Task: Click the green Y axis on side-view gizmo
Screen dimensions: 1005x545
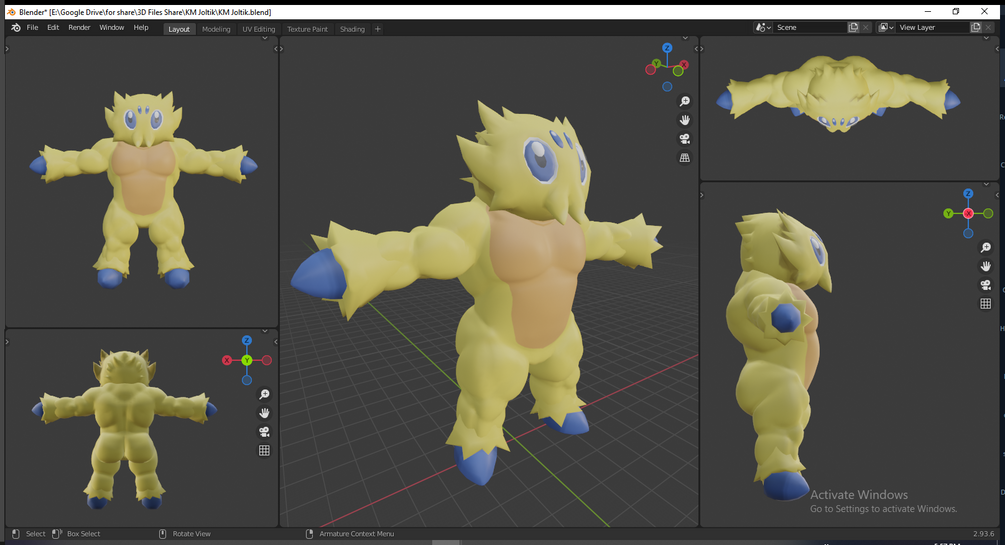Action: point(949,214)
